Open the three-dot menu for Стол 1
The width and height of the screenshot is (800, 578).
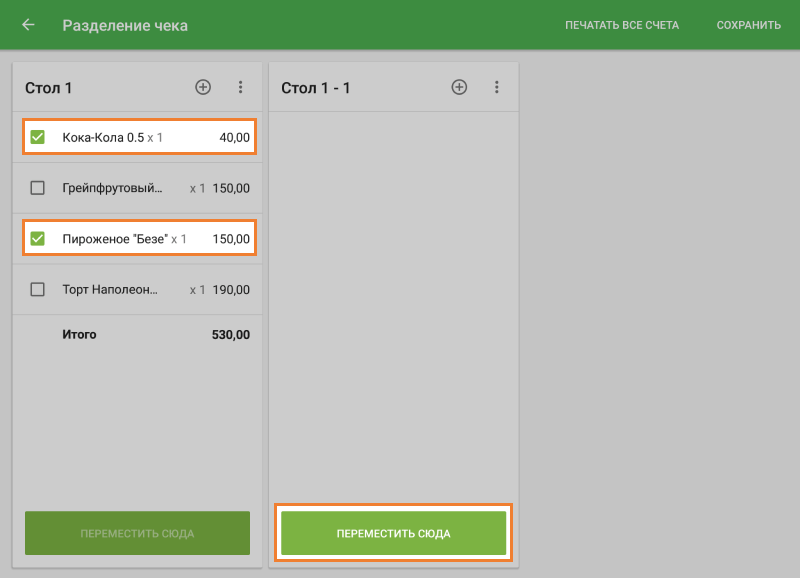point(240,88)
